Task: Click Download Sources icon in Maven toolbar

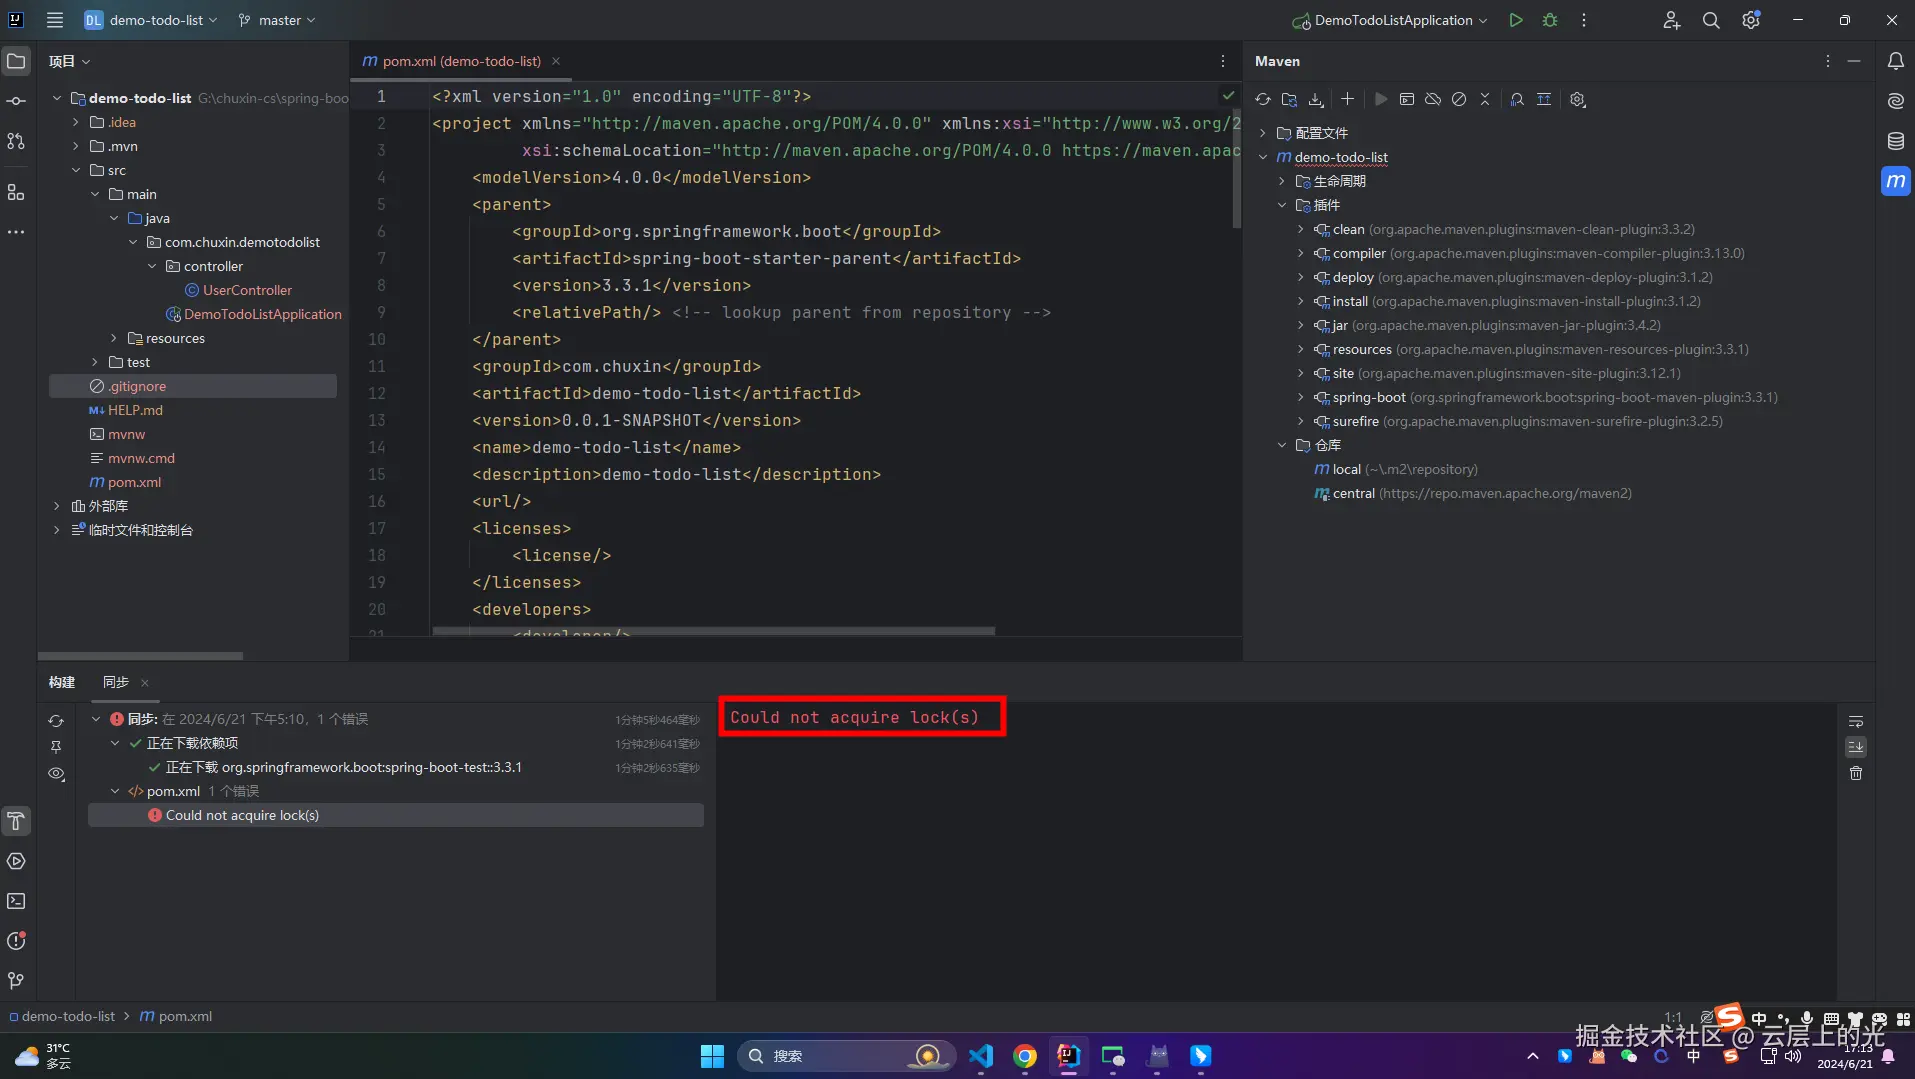Action: coord(1316,99)
